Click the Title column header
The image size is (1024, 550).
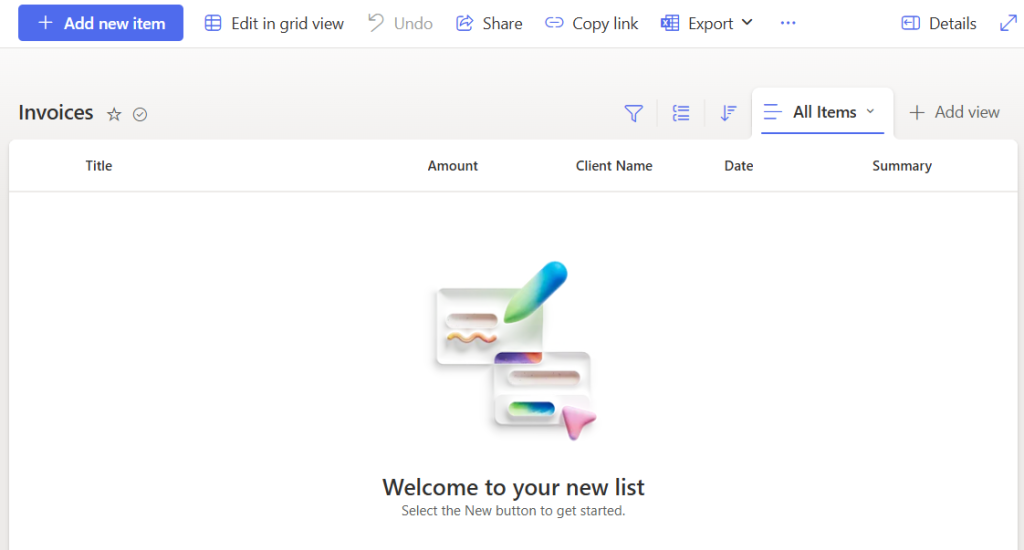pos(99,166)
